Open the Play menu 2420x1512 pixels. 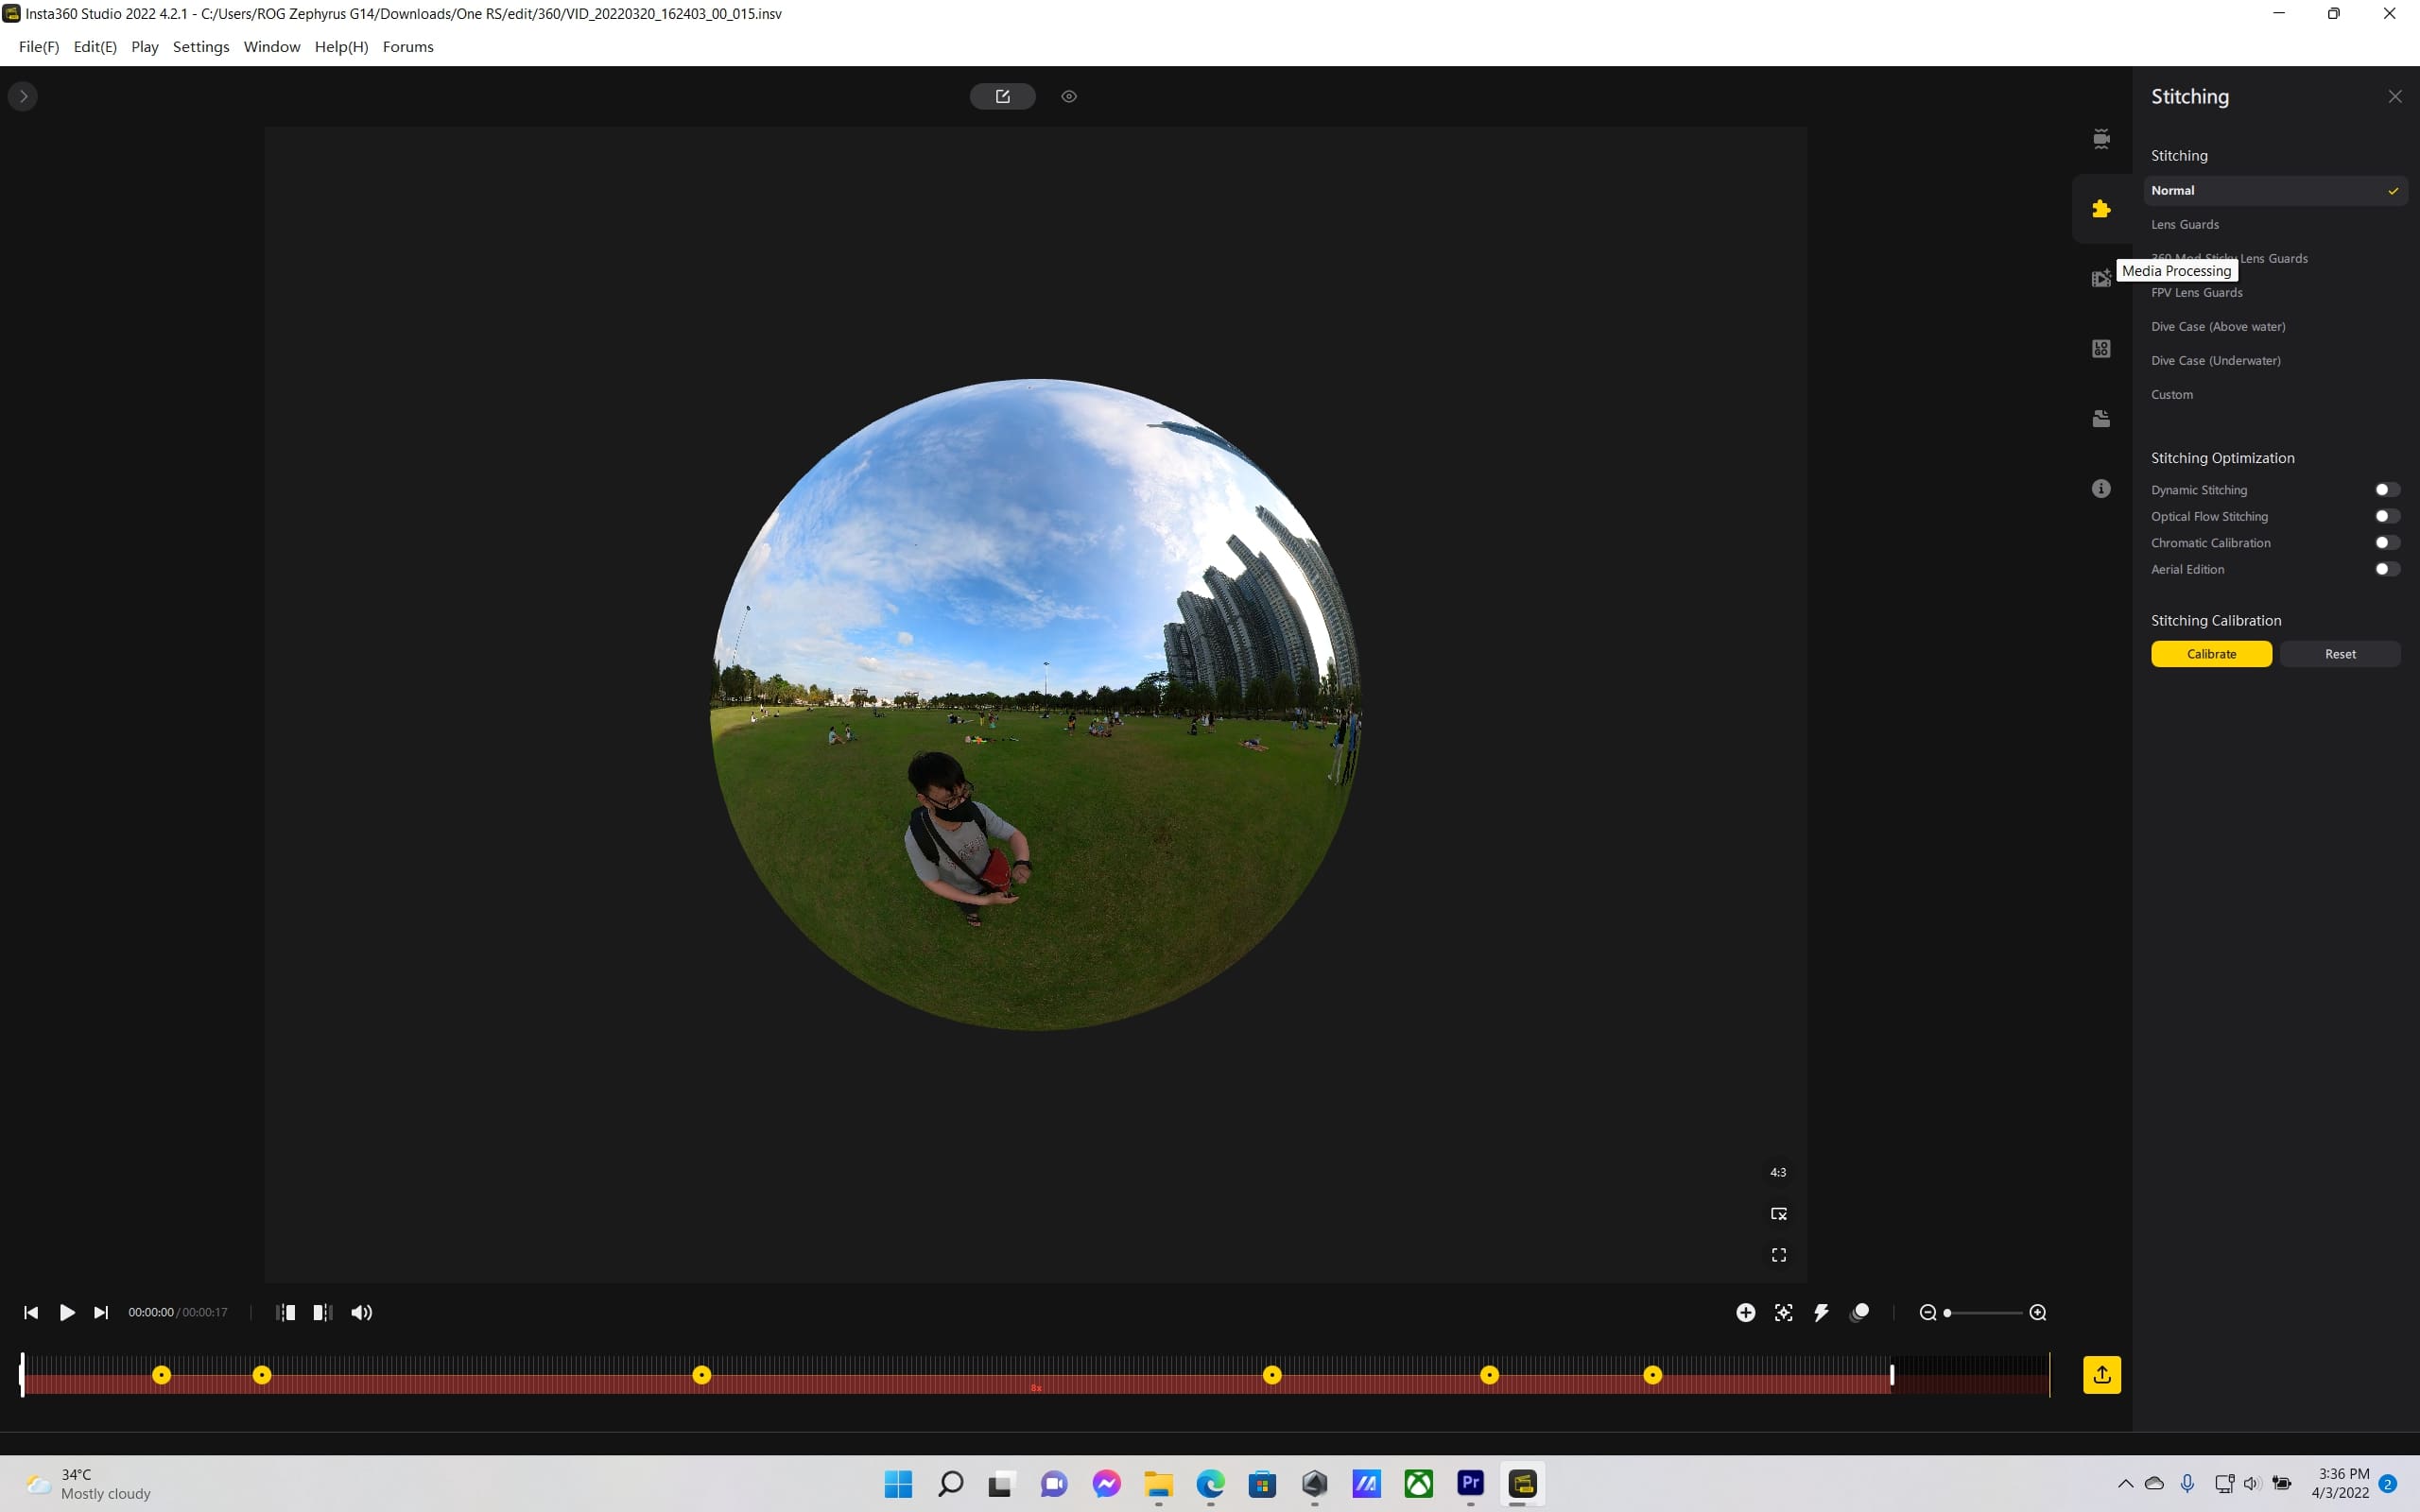pos(145,47)
